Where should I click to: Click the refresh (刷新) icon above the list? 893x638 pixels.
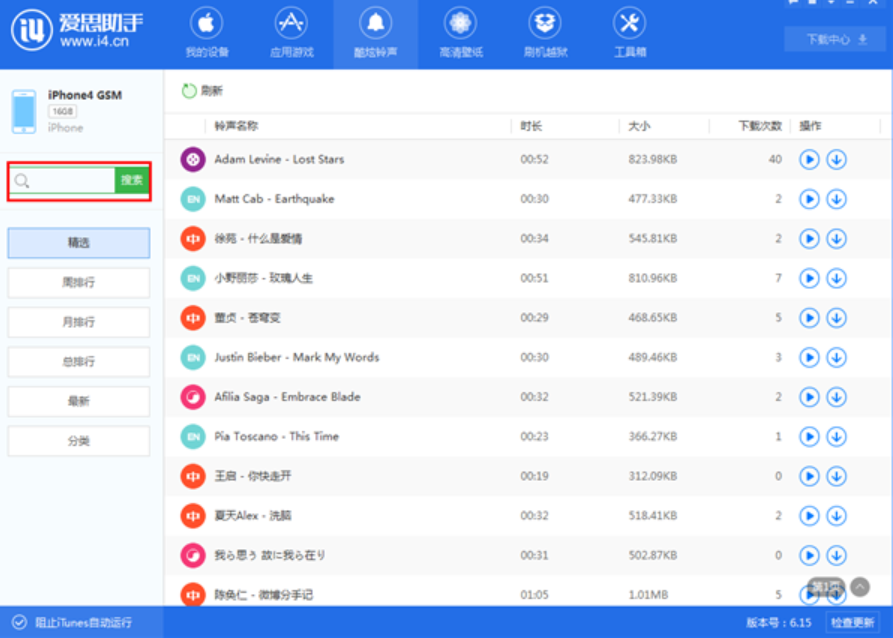[x=189, y=91]
